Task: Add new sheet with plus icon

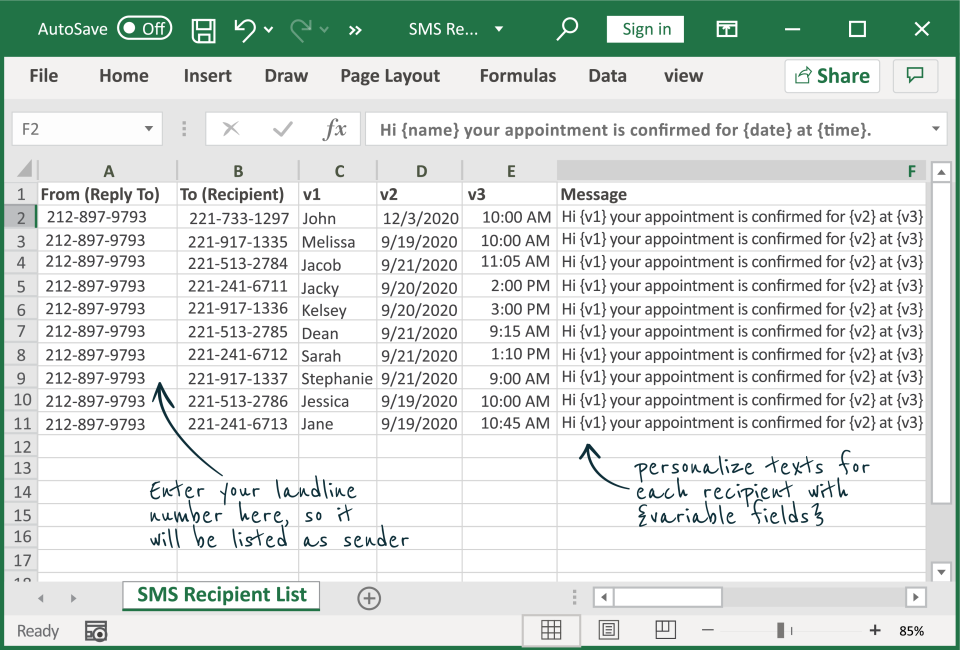Action: [x=369, y=598]
